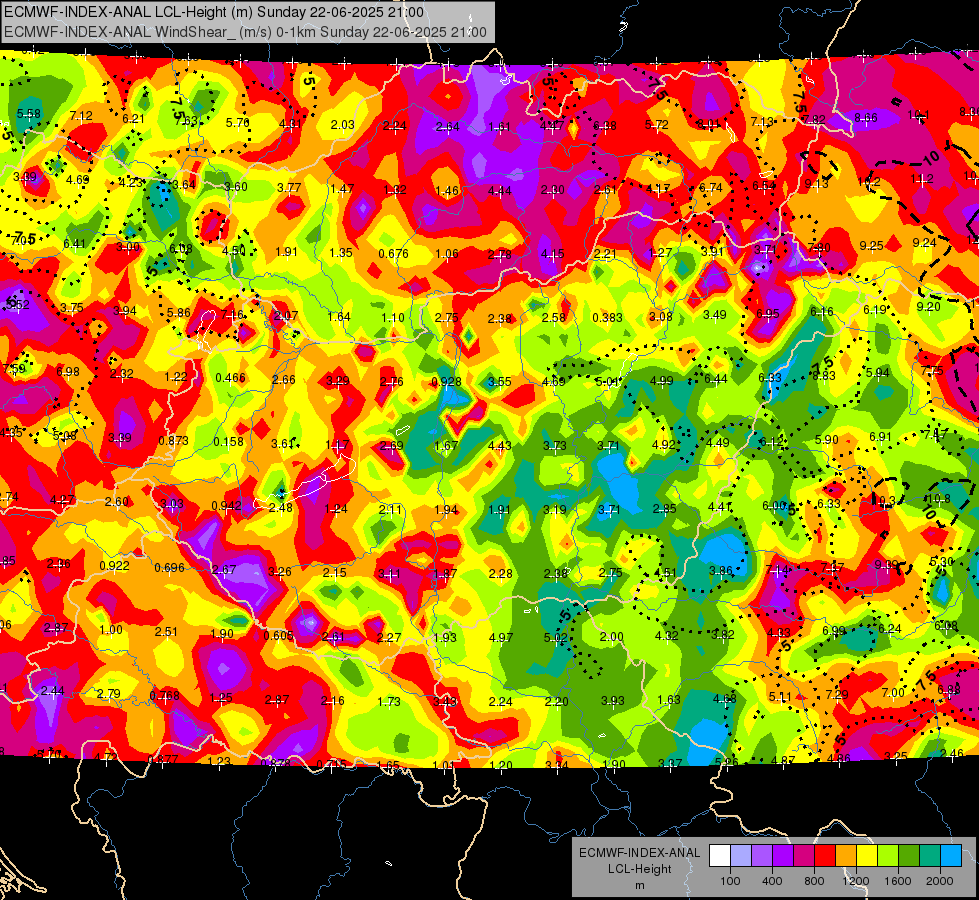Click the wind shear value 2.79
Viewport: 979px width, 900px height.
point(109,693)
